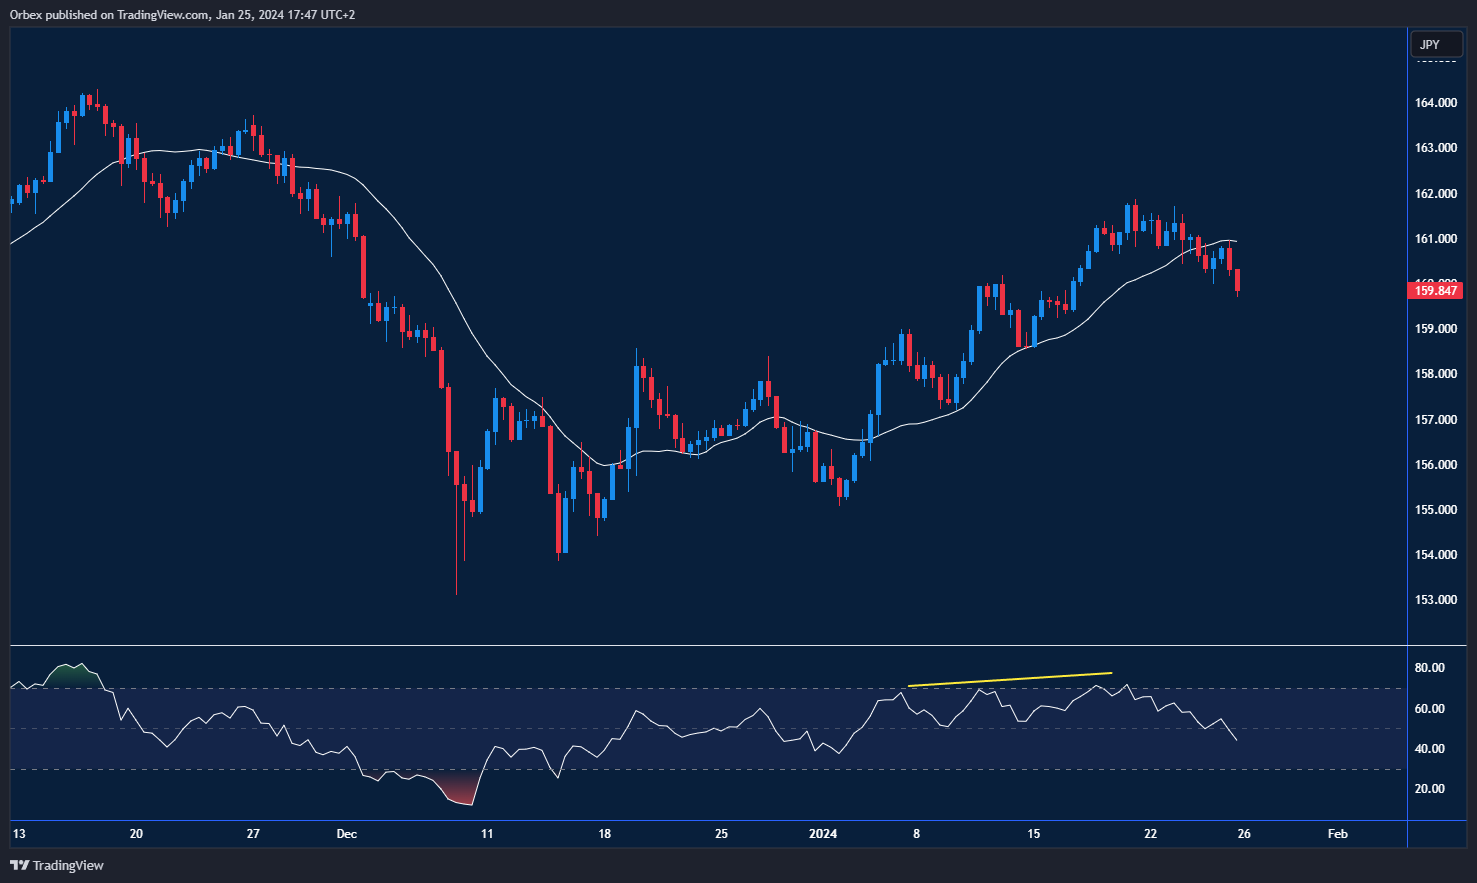Click the TradingView logo icon

21,865
